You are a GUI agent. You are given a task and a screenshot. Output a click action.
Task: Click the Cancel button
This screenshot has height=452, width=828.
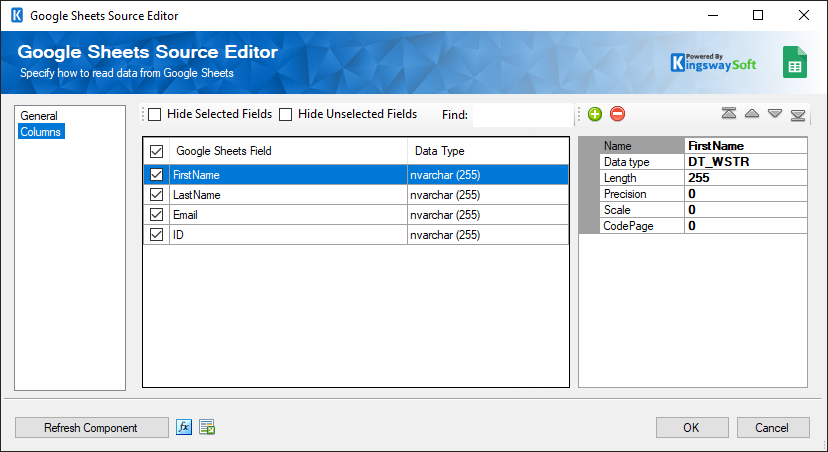pyautogui.click(x=773, y=428)
